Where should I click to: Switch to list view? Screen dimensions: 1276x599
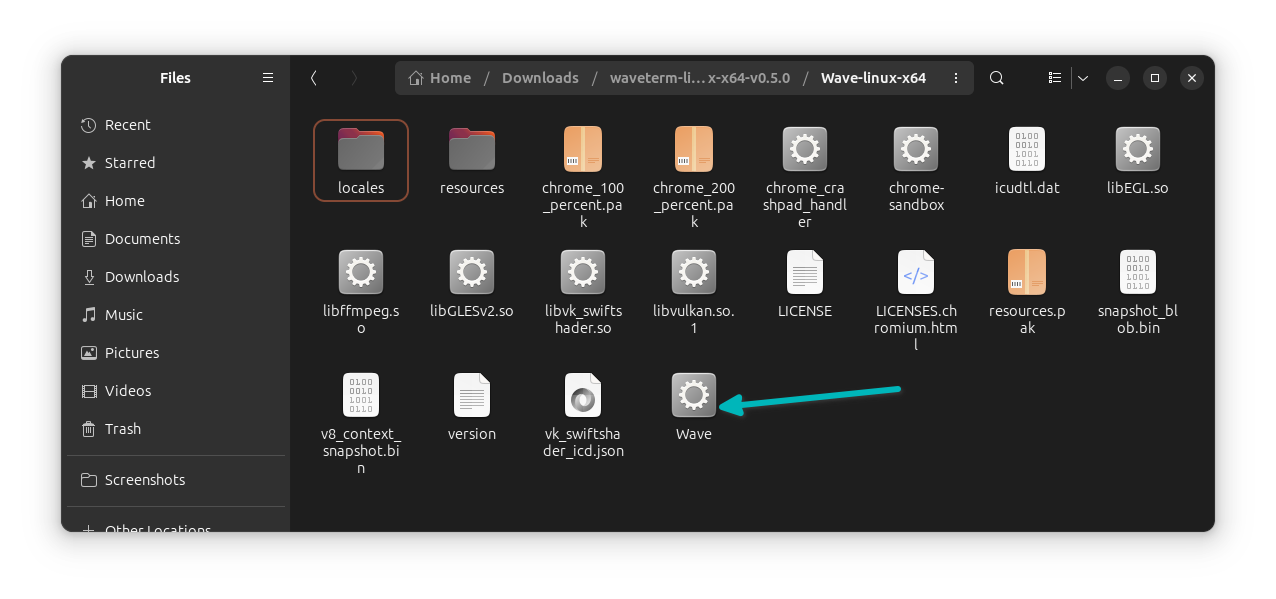[1054, 77]
